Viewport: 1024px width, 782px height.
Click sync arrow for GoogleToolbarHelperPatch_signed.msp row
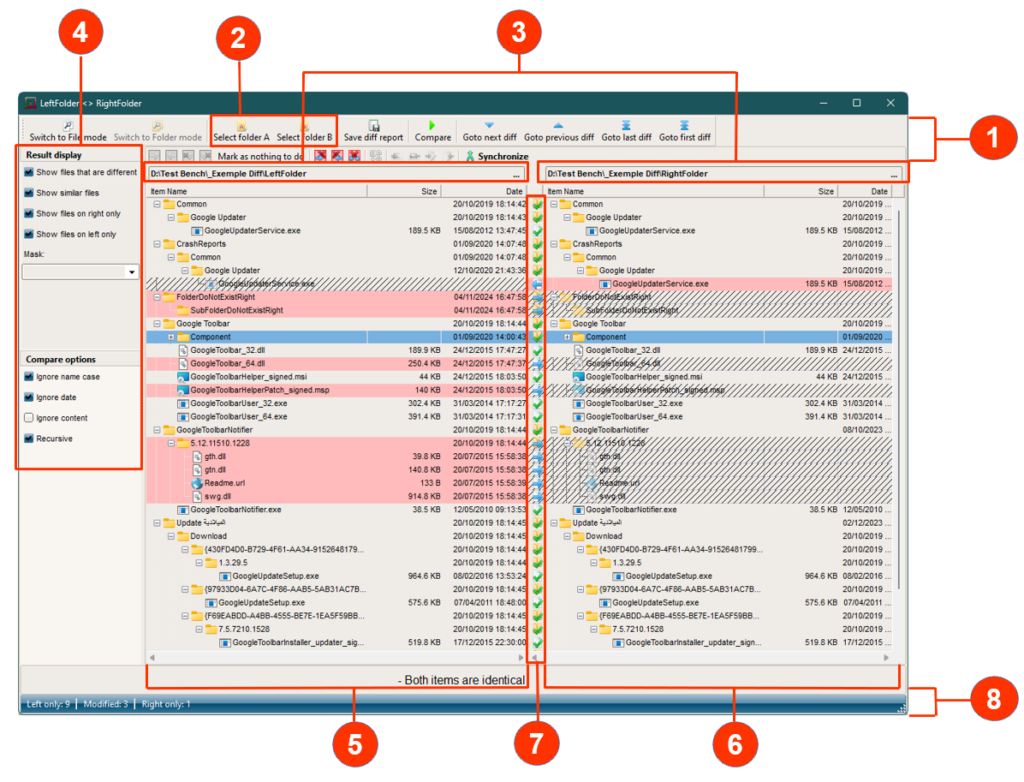point(537,390)
